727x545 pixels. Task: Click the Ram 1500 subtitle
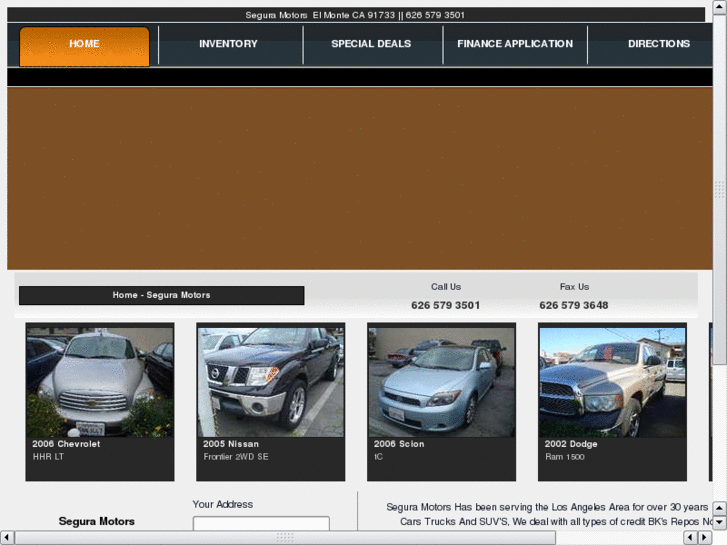coord(565,457)
